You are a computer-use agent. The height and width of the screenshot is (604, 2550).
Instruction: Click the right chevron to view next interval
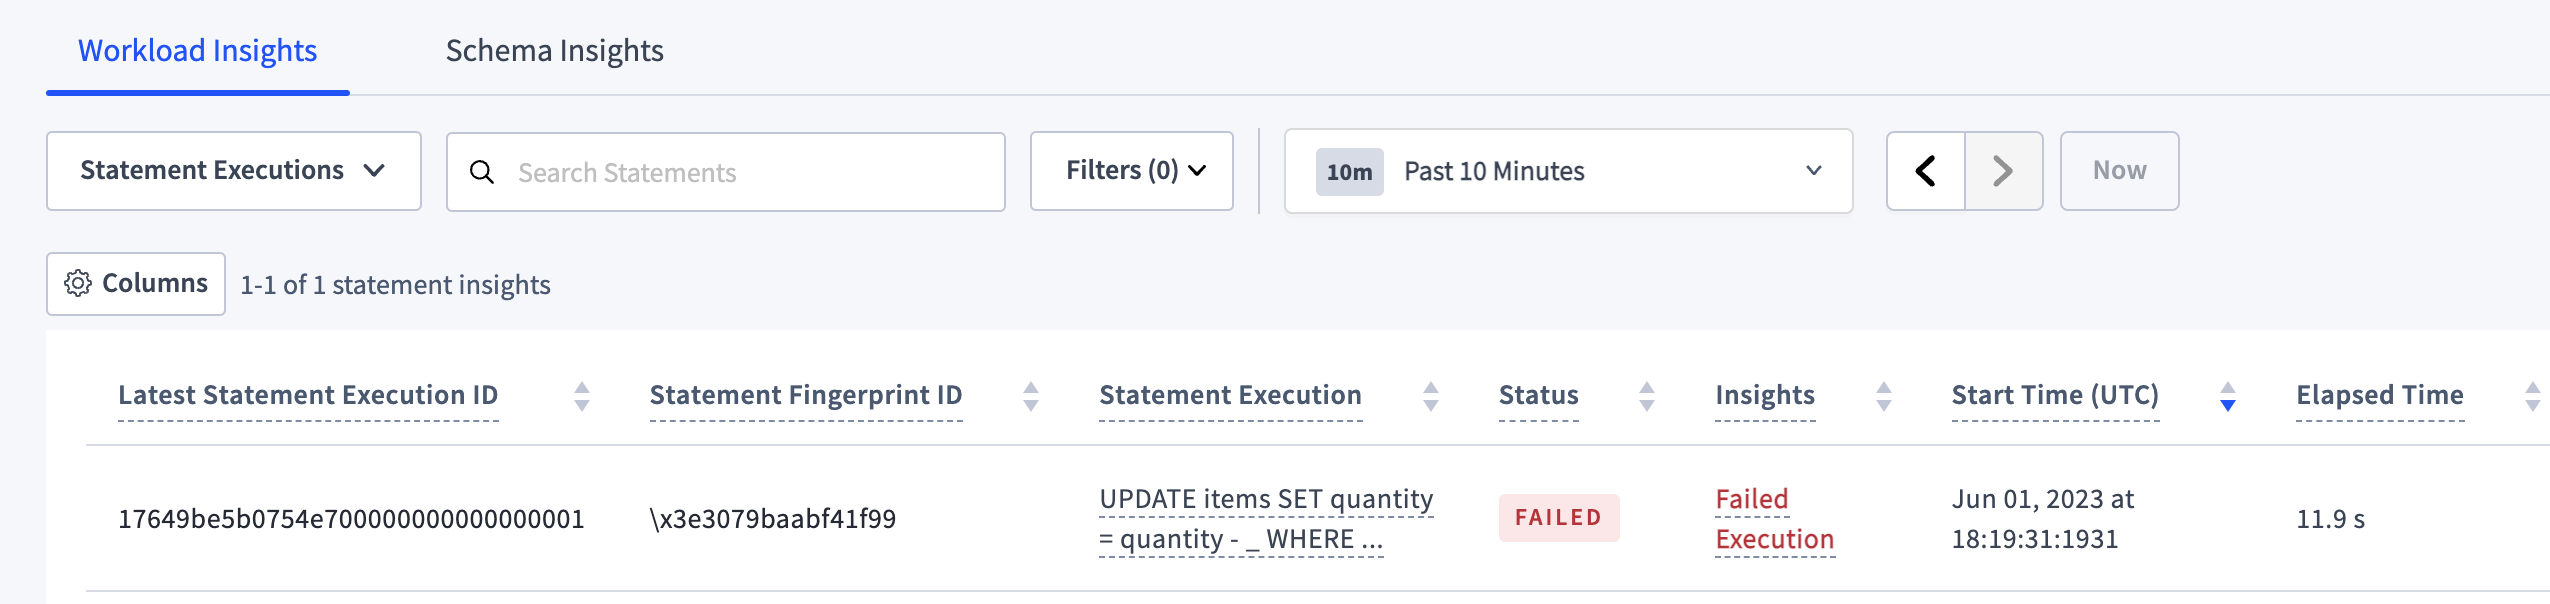[x=2003, y=170]
